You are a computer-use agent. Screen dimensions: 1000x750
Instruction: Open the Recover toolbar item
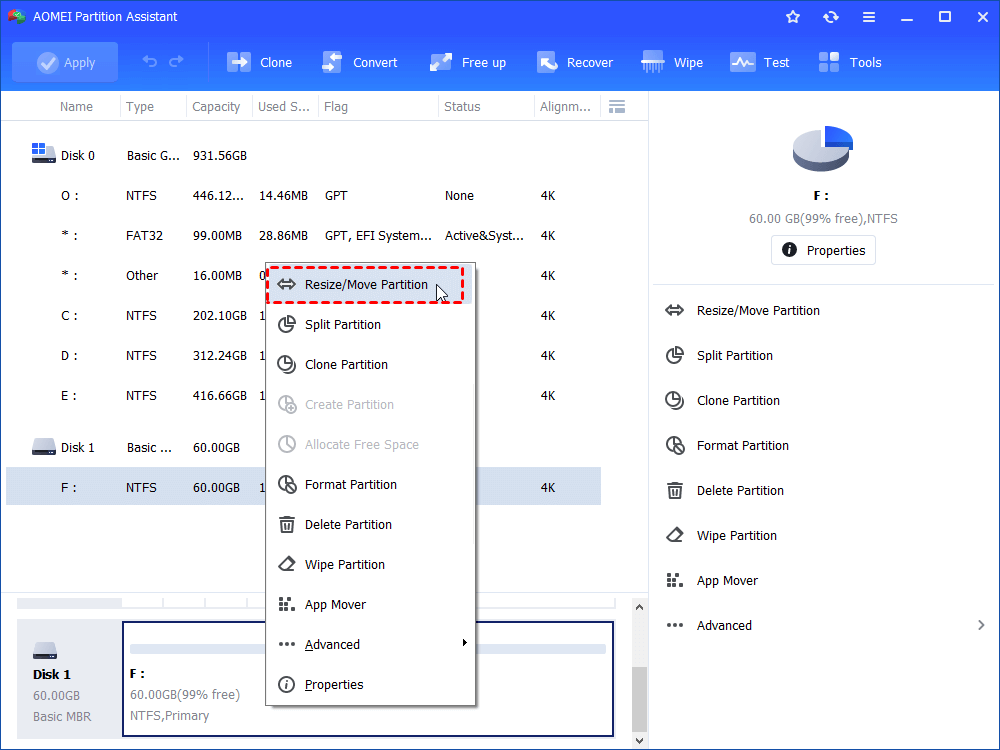(574, 62)
